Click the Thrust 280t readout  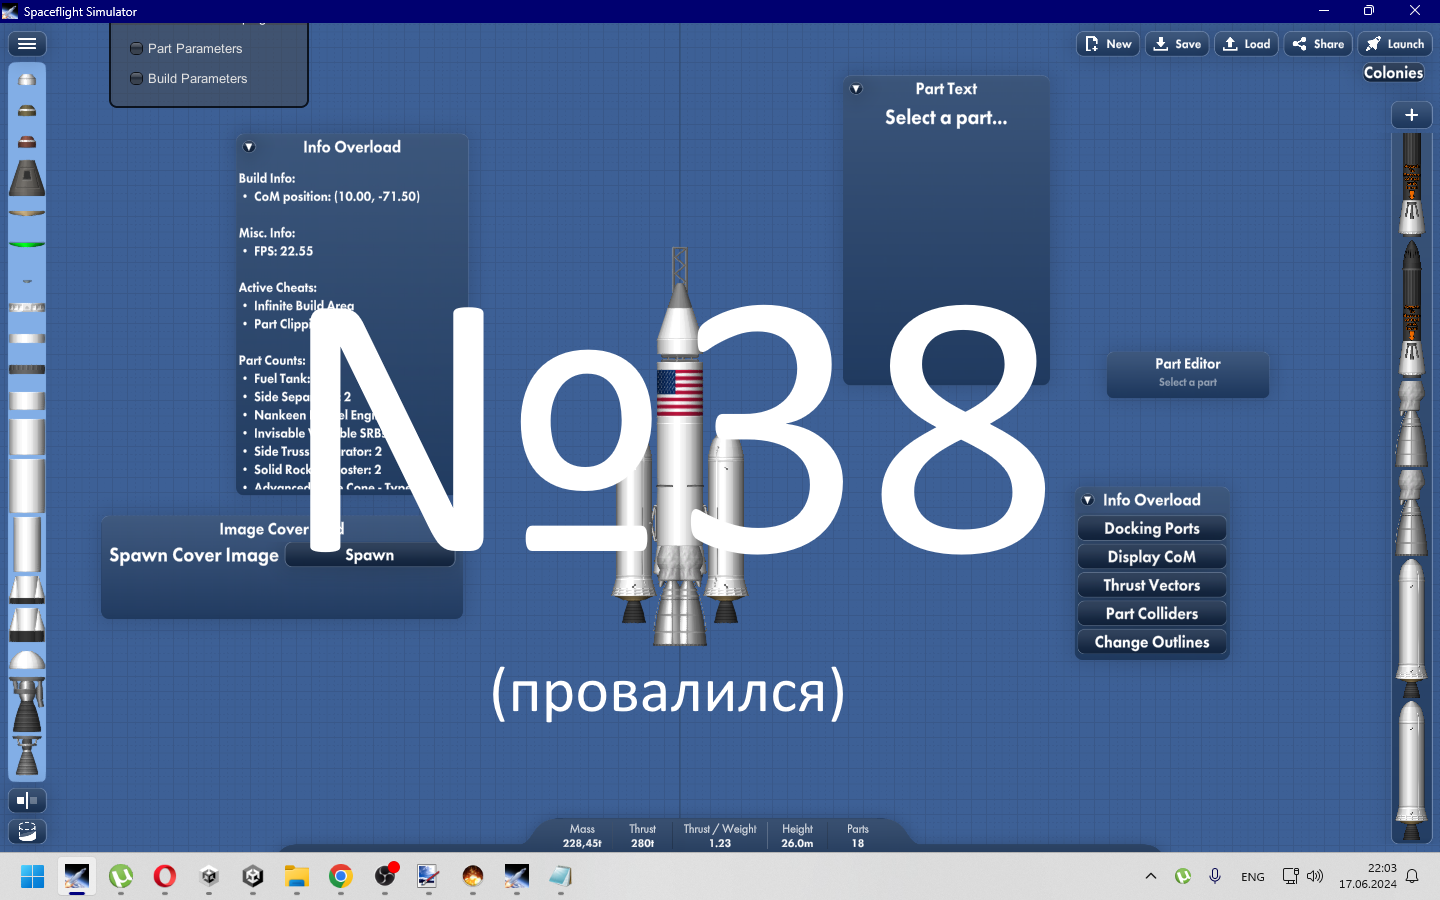tap(643, 836)
